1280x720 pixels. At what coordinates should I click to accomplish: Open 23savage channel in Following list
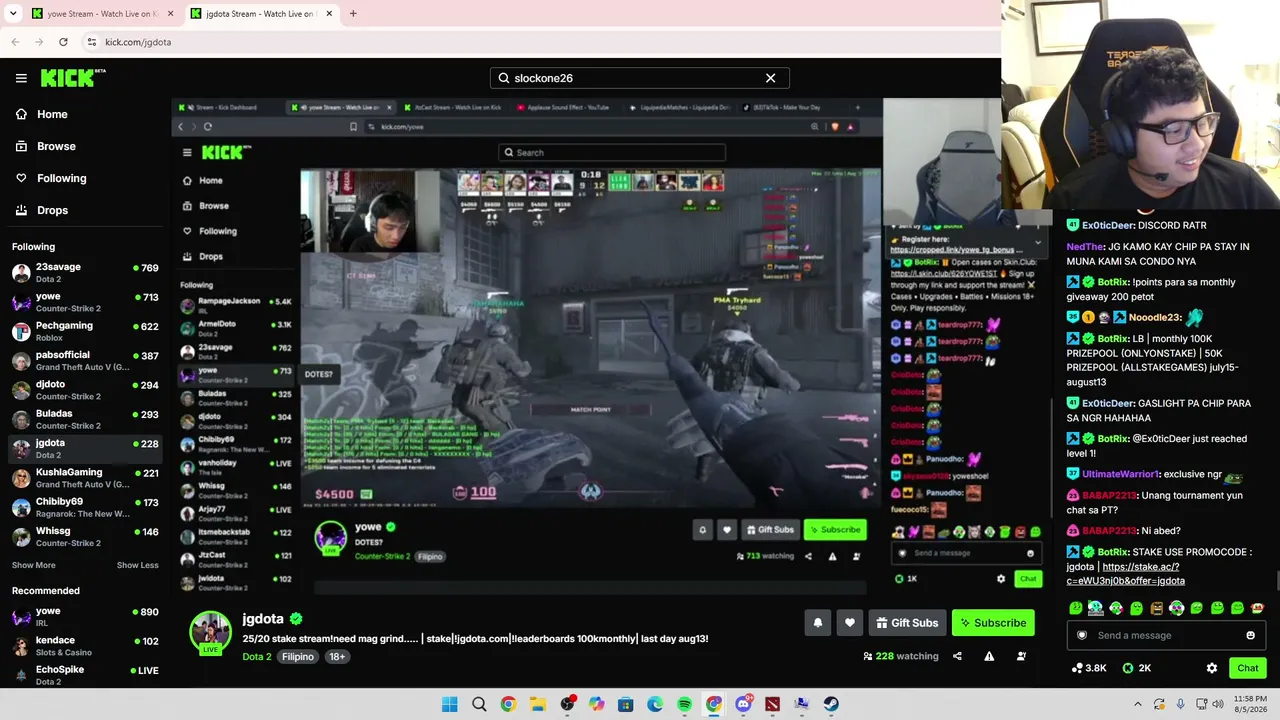85,272
